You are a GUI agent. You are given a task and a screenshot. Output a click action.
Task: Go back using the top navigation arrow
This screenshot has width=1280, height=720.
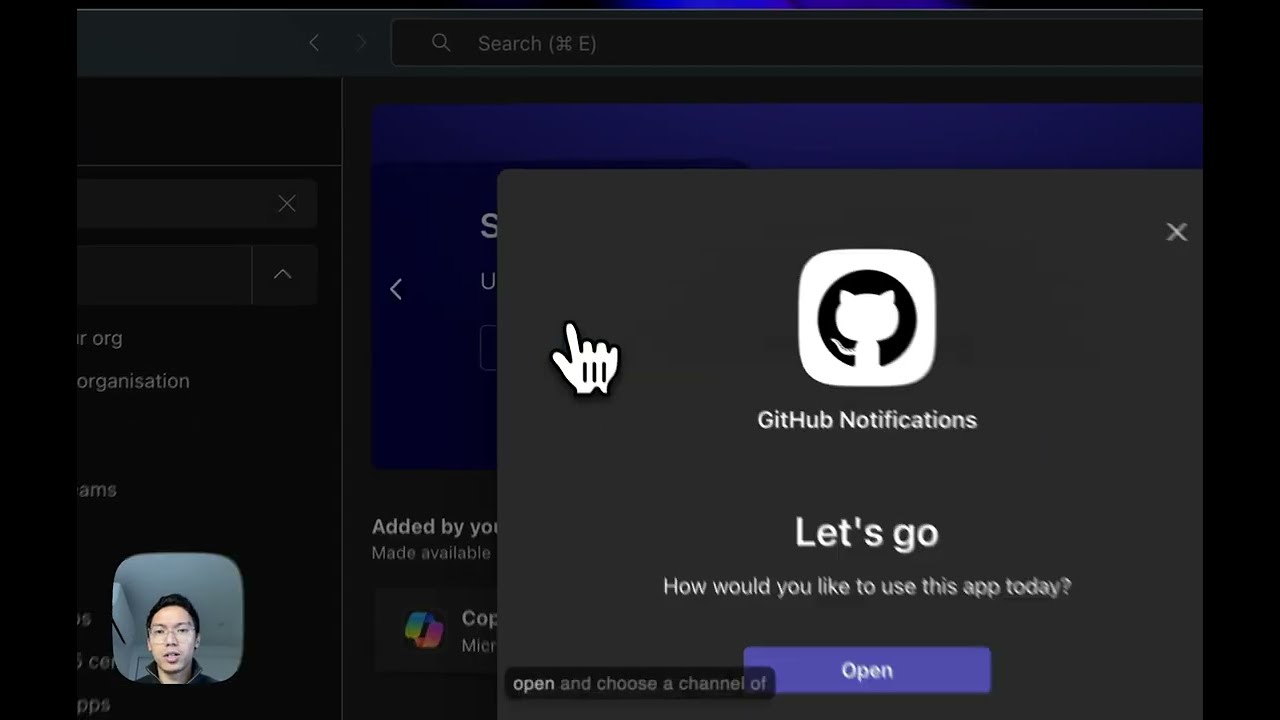pyautogui.click(x=314, y=43)
